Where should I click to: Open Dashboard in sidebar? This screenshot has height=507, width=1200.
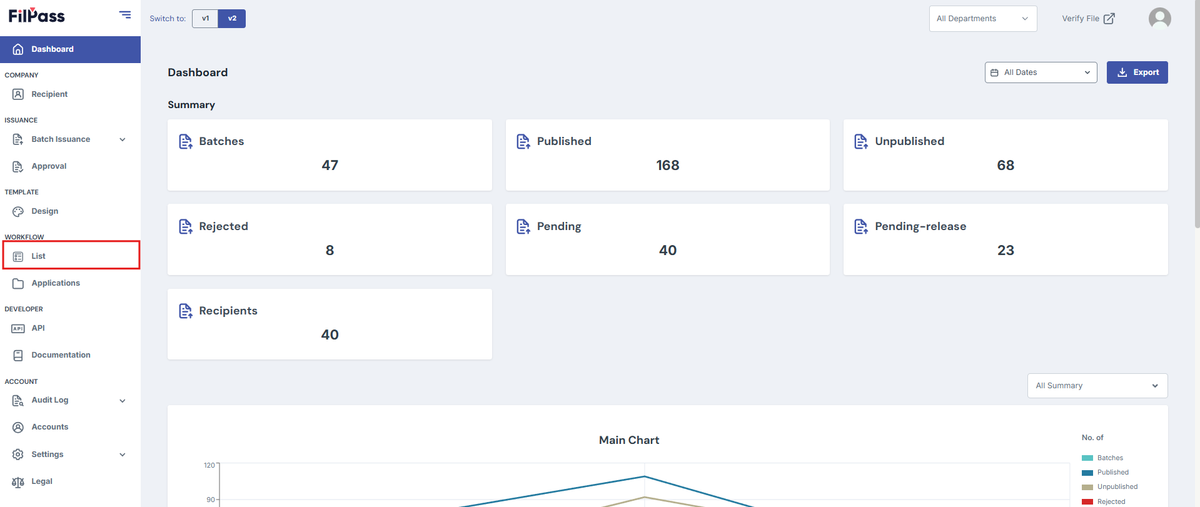tap(70, 49)
